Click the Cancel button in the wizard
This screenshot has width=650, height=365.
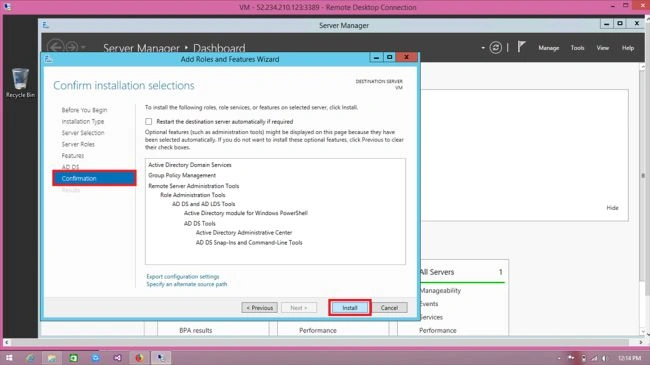pyautogui.click(x=389, y=308)
